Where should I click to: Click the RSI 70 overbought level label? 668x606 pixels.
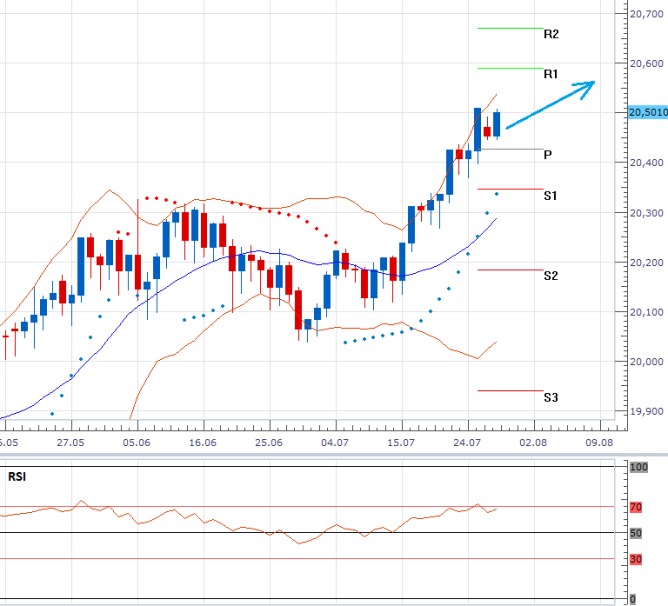(x=636, y=507)
